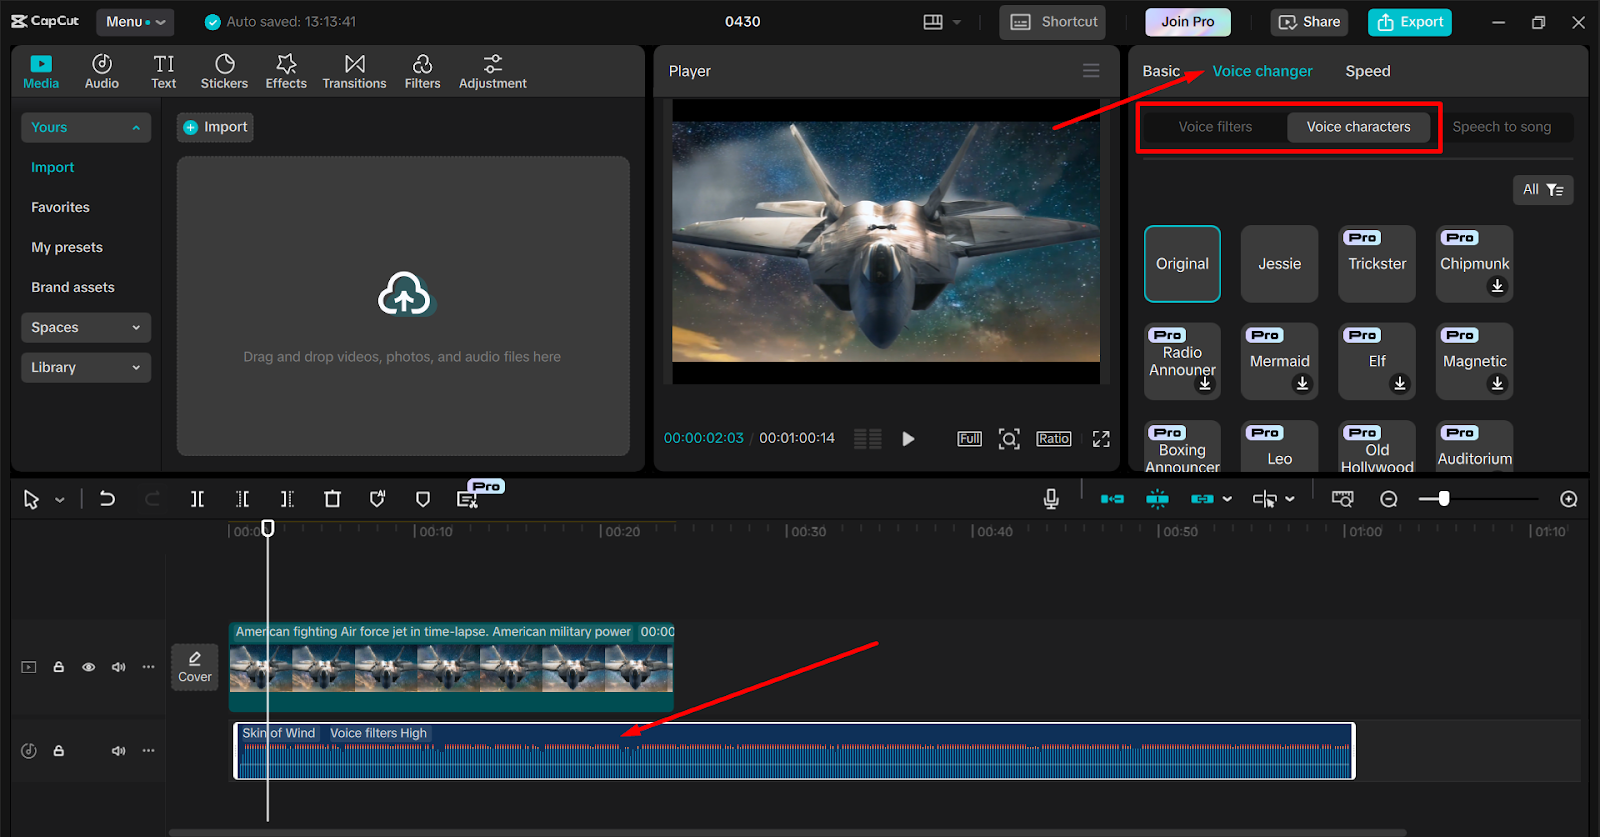Image resolution: width=1600 pixels, height=837 pixels.
Task: Click the Undo arrow
Action: point(107,499)
